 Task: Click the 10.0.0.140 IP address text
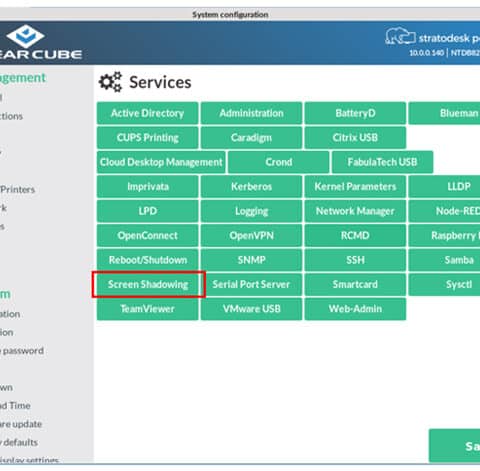(427, 53)
